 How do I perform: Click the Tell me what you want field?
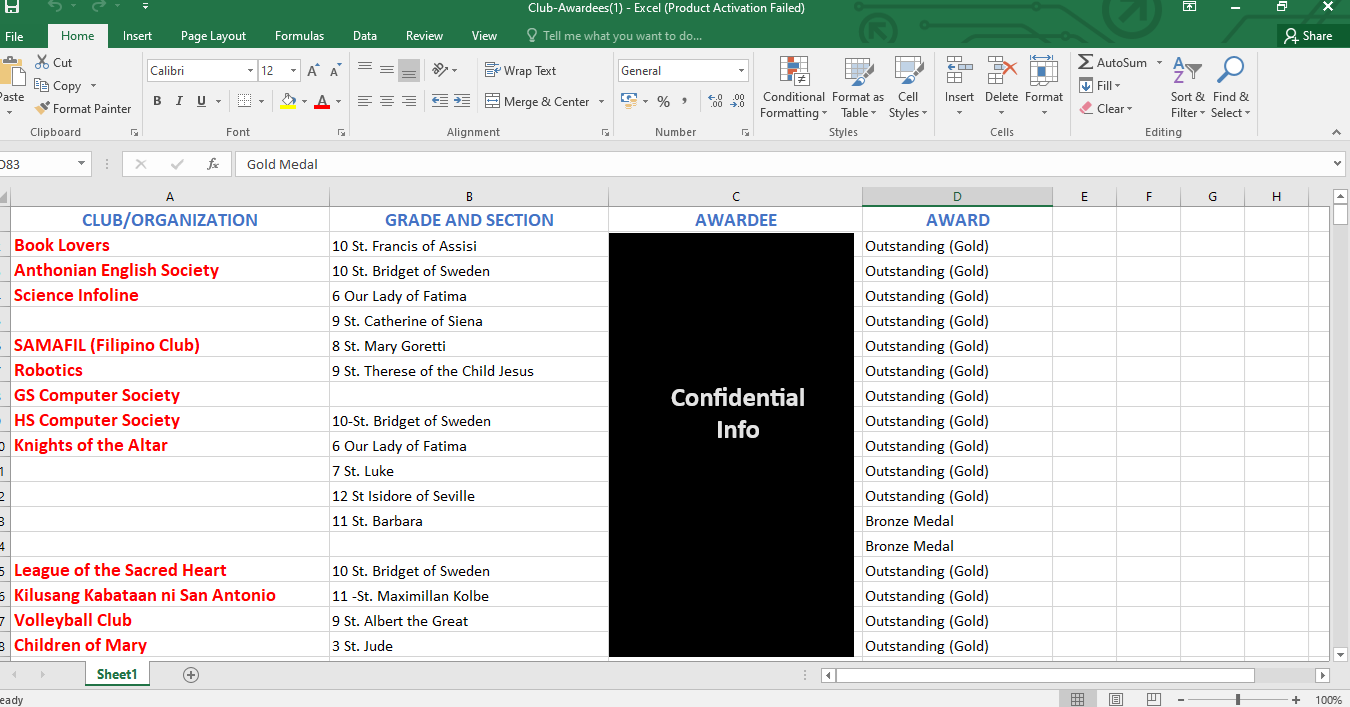(x=621, y=36)
